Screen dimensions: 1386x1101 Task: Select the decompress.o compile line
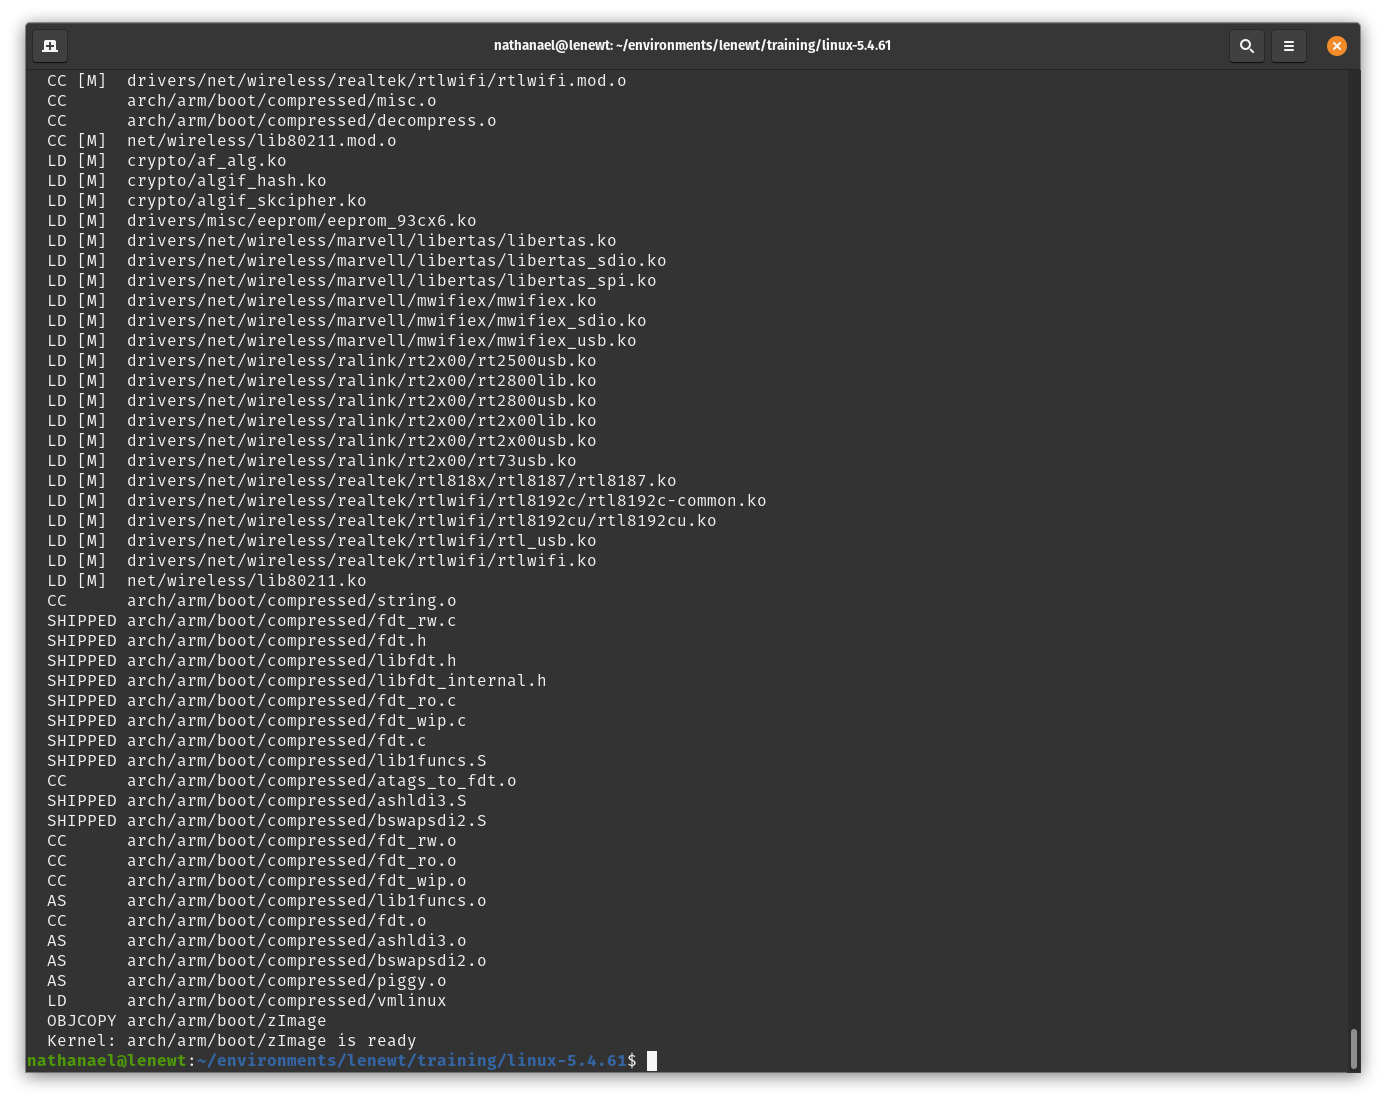click(x=311, y=120)
